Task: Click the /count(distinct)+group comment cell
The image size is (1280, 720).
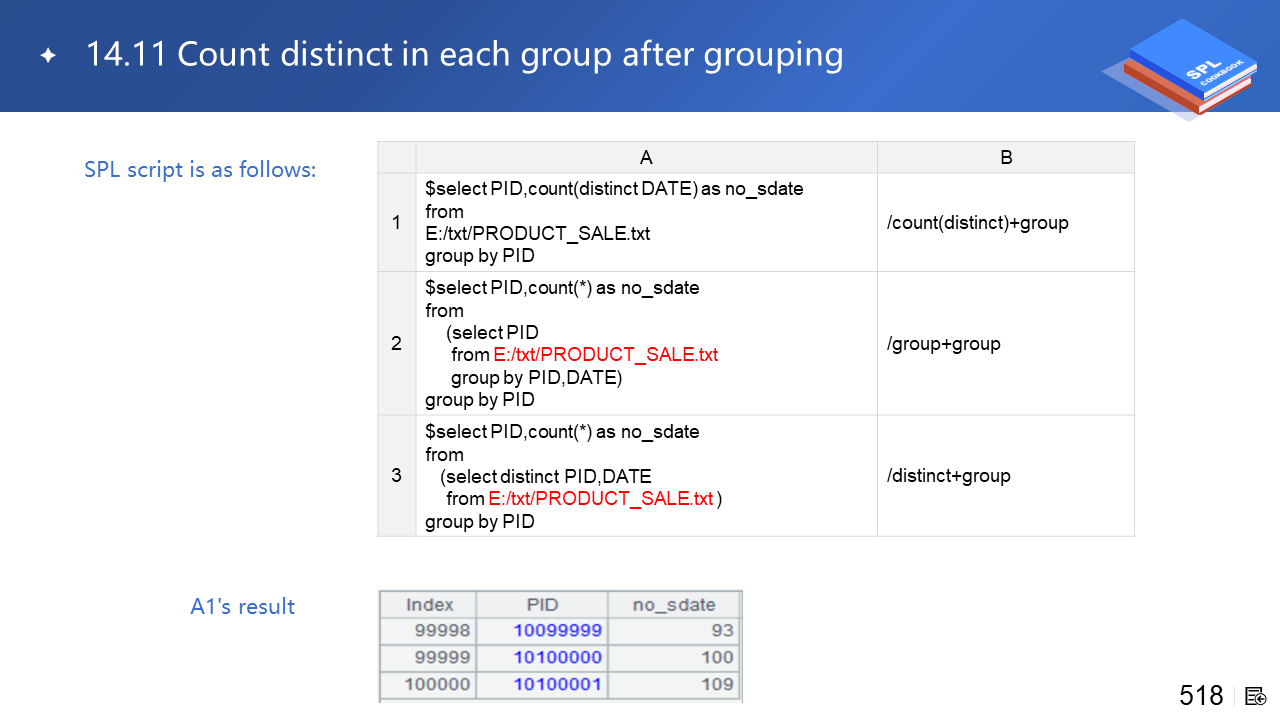Action: click(x=977, y=222)
